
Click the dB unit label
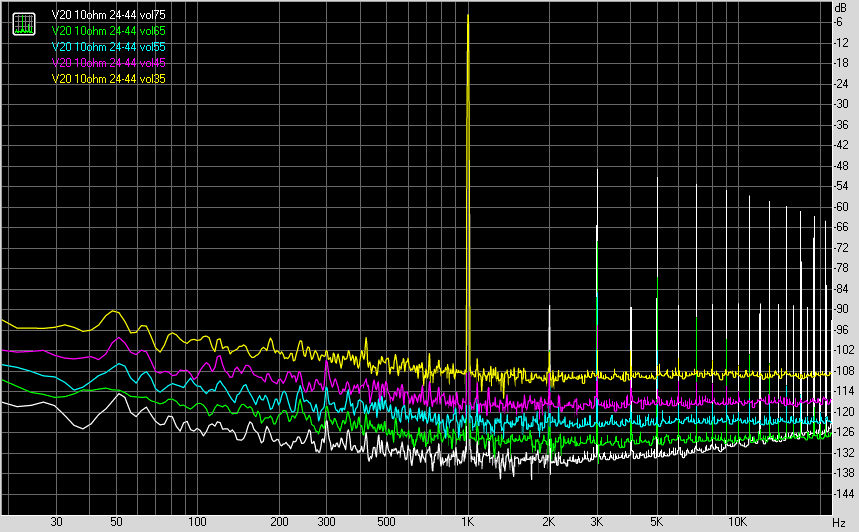coord(840,8)
